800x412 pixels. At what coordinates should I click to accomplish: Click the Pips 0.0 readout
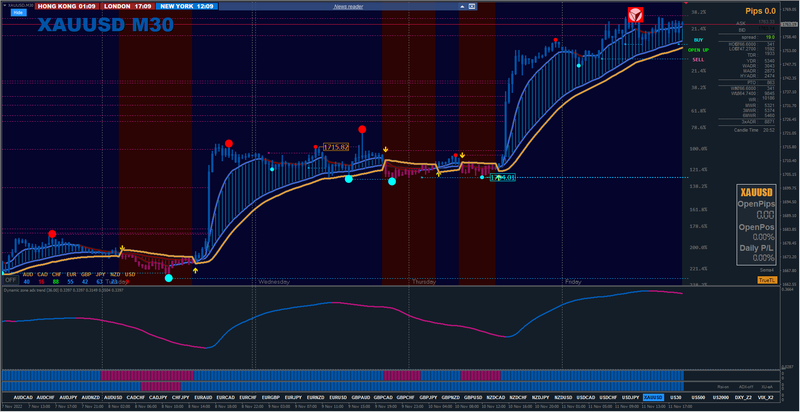760,11
